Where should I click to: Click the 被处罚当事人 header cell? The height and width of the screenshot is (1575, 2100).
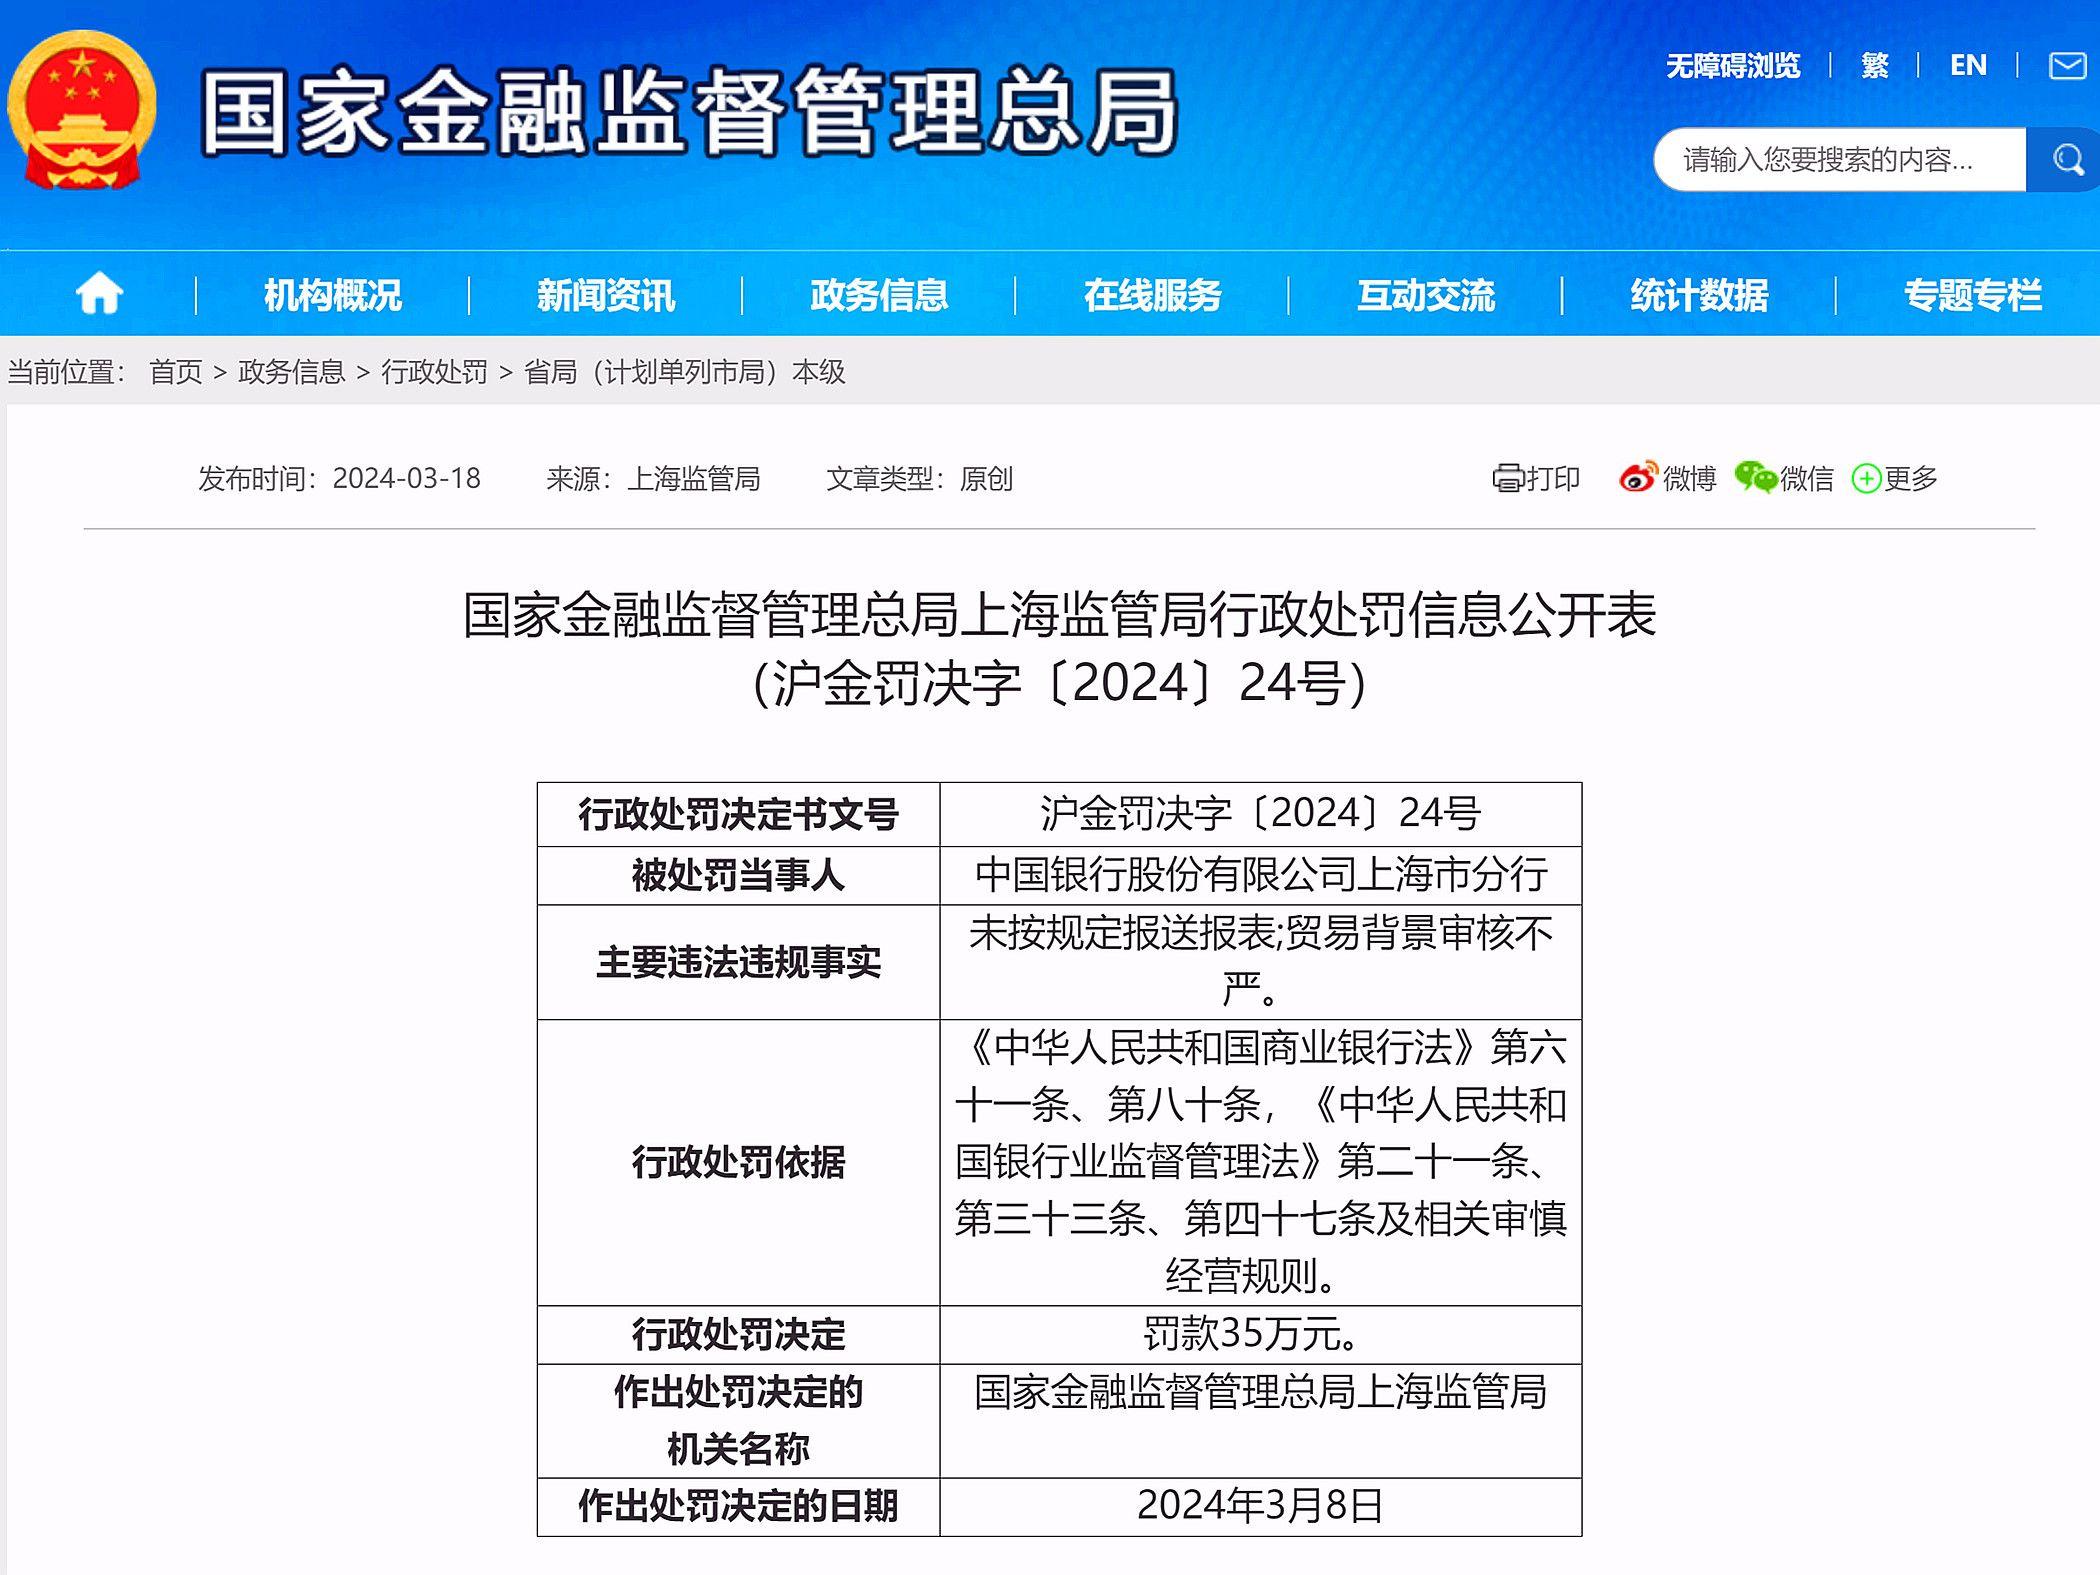click(x=738, y=876)
